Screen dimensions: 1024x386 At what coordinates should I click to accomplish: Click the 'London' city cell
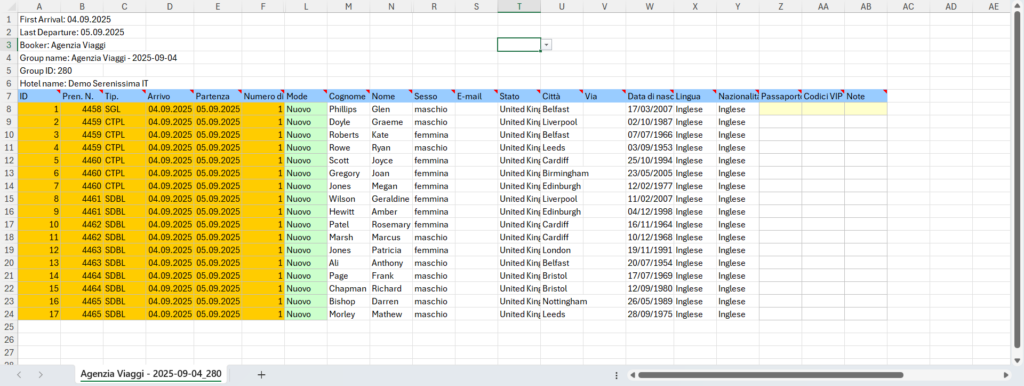pyautogui.click(x=562, y=250)
